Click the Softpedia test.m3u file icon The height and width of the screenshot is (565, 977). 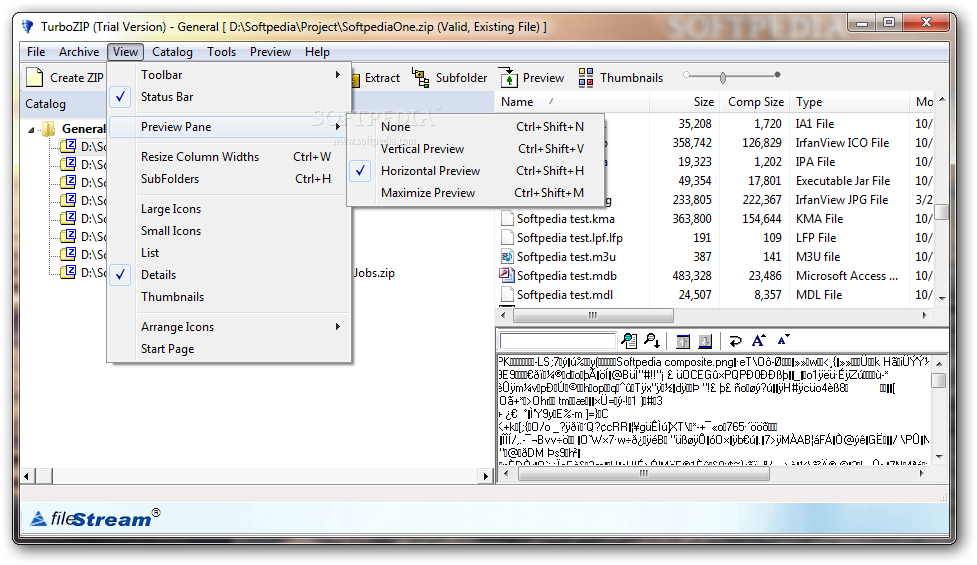(x=507, y=257)
